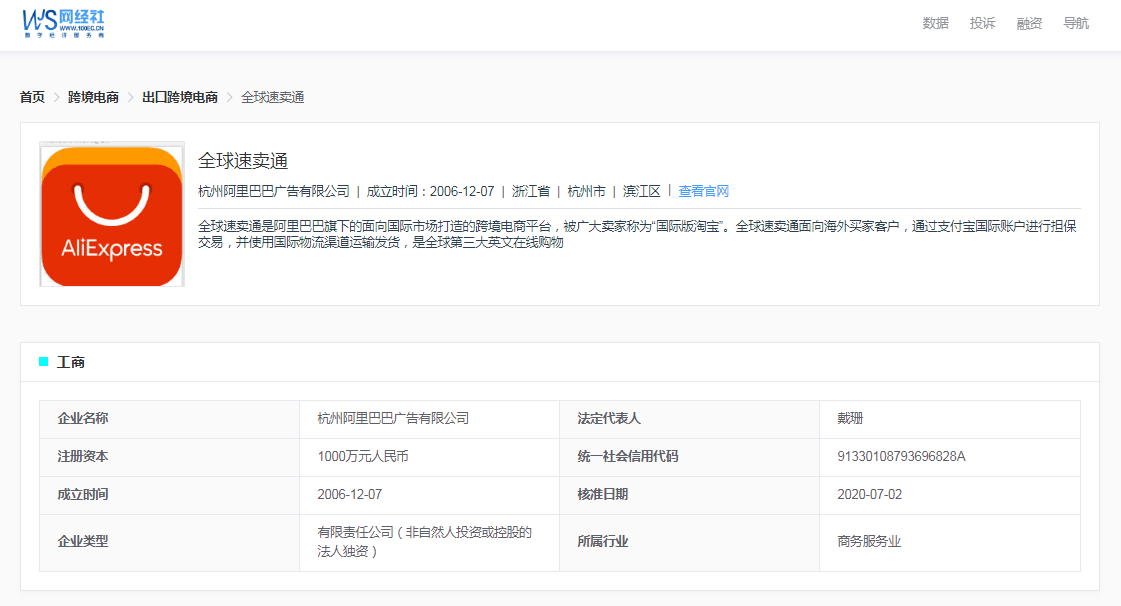Click the 核准日期 label cell
This screenshot has width=1121, height=606.
tap(689, 495)
